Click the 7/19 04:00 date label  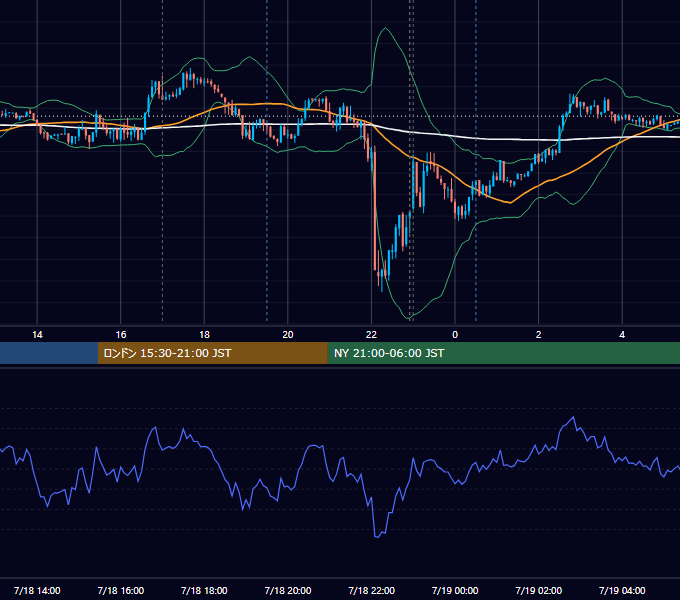pyautogui.click(x=622, y=590)
